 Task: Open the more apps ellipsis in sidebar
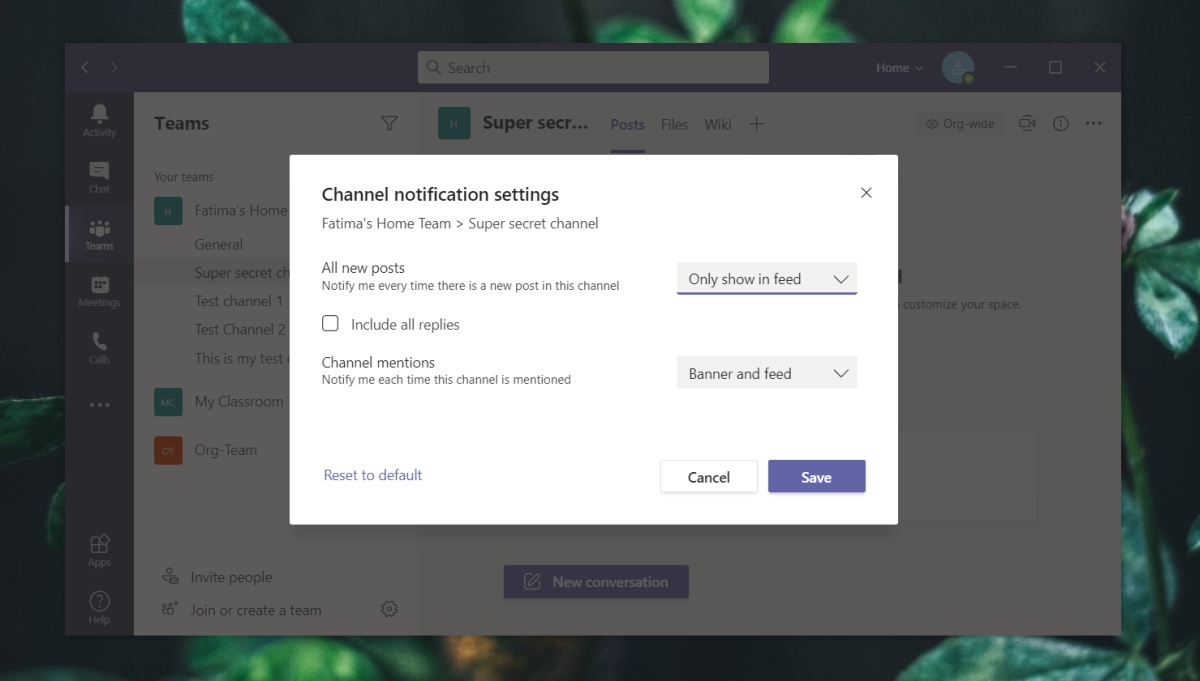coord(99,405)
